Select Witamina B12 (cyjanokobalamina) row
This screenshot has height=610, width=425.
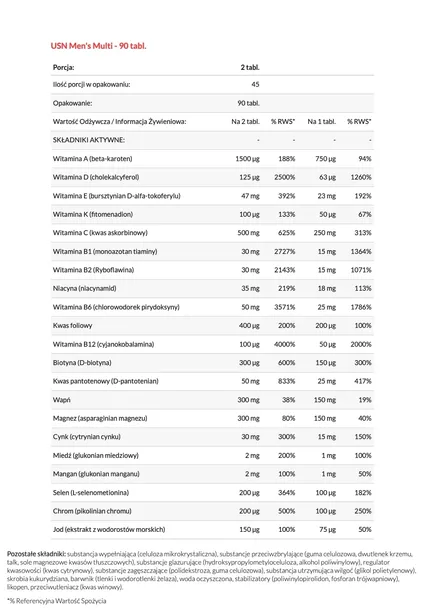click(x=212, y=344)
